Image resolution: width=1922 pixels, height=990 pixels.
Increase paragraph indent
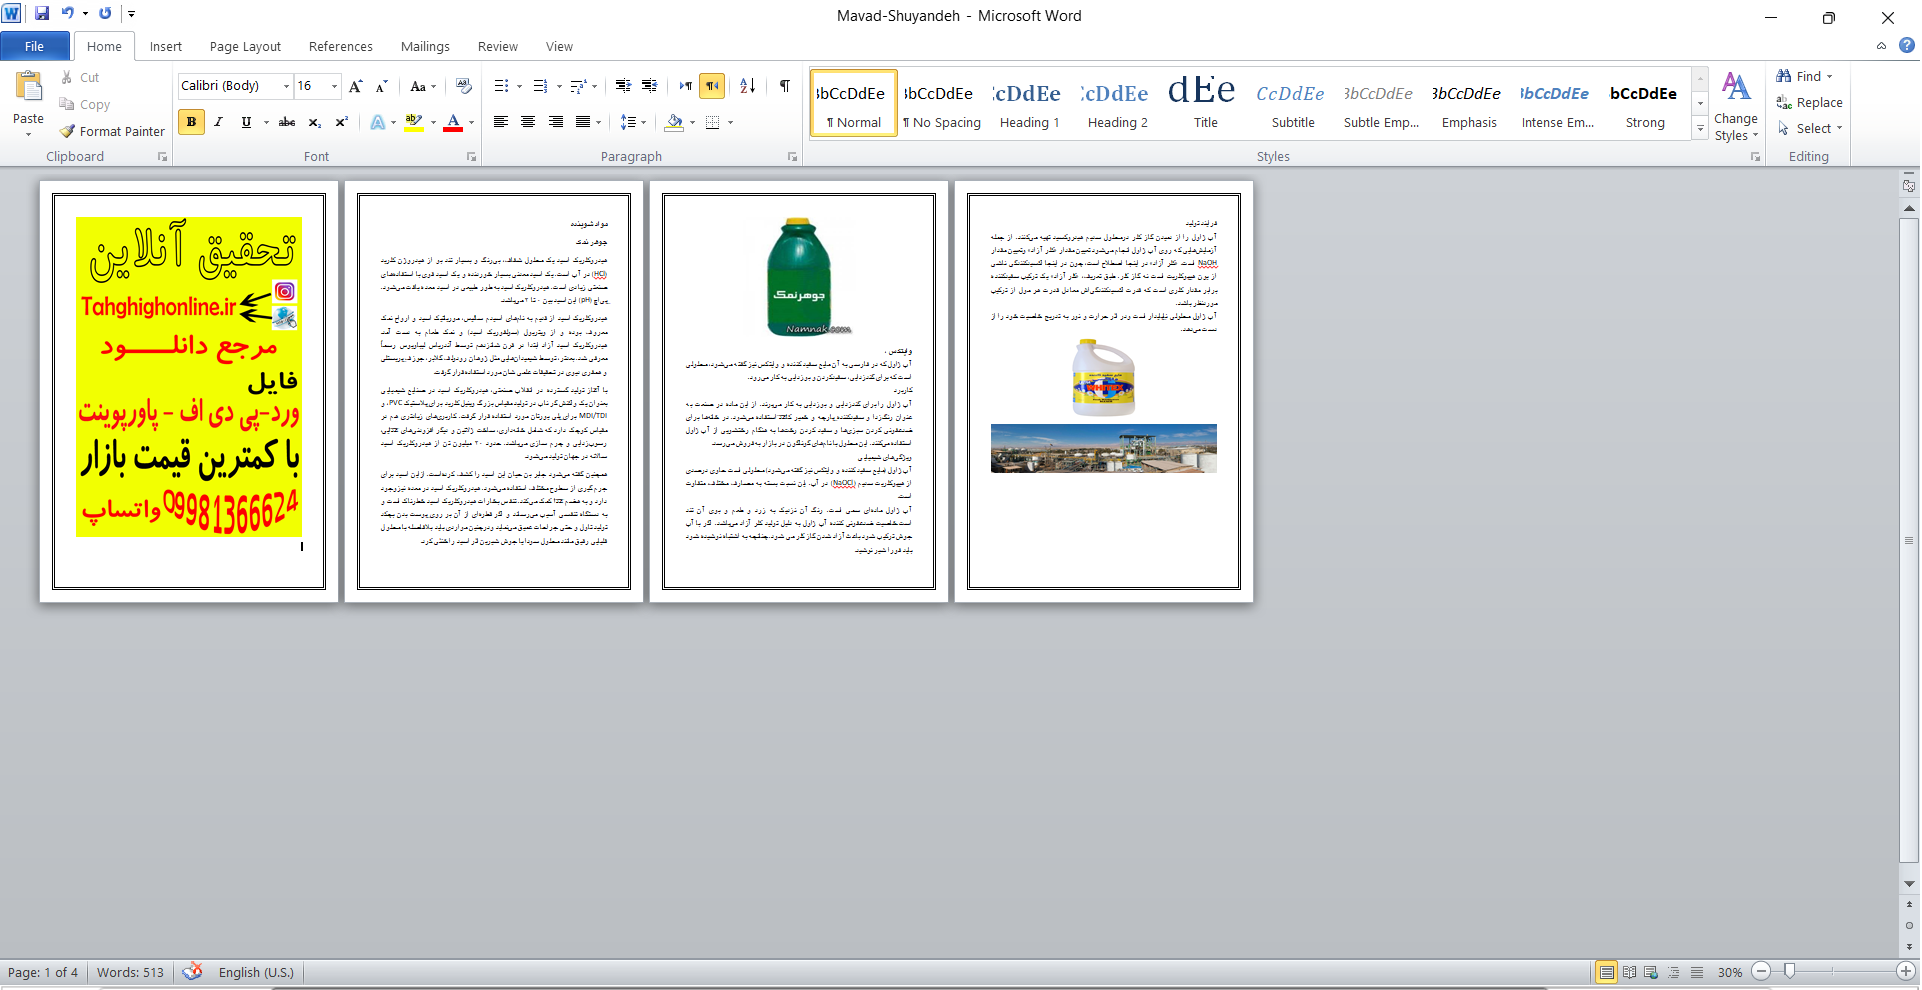click(x=649, y=86)
